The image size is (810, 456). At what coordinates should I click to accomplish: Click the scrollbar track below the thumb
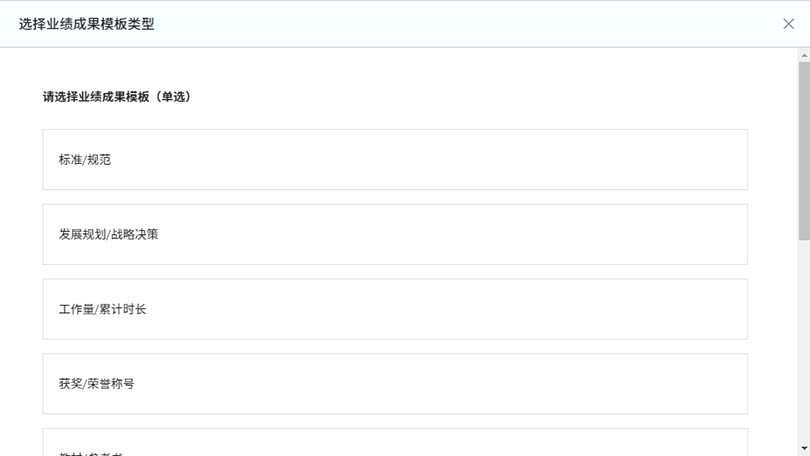point(804,340)
